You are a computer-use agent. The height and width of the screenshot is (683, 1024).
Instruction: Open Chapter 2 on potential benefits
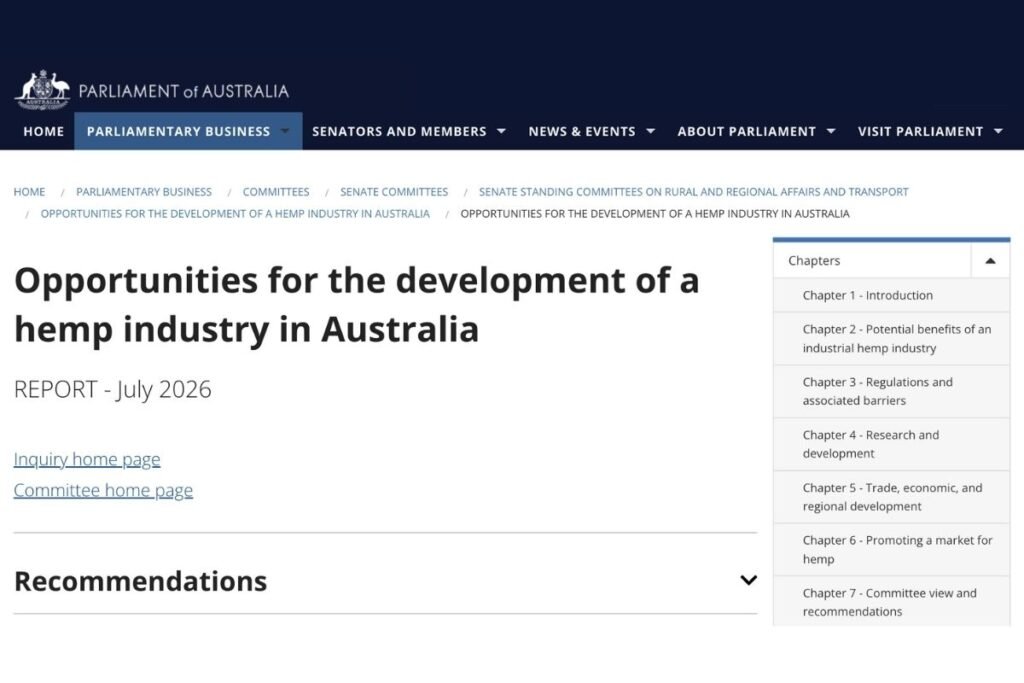pyautogui.click(x=891, y=338)
